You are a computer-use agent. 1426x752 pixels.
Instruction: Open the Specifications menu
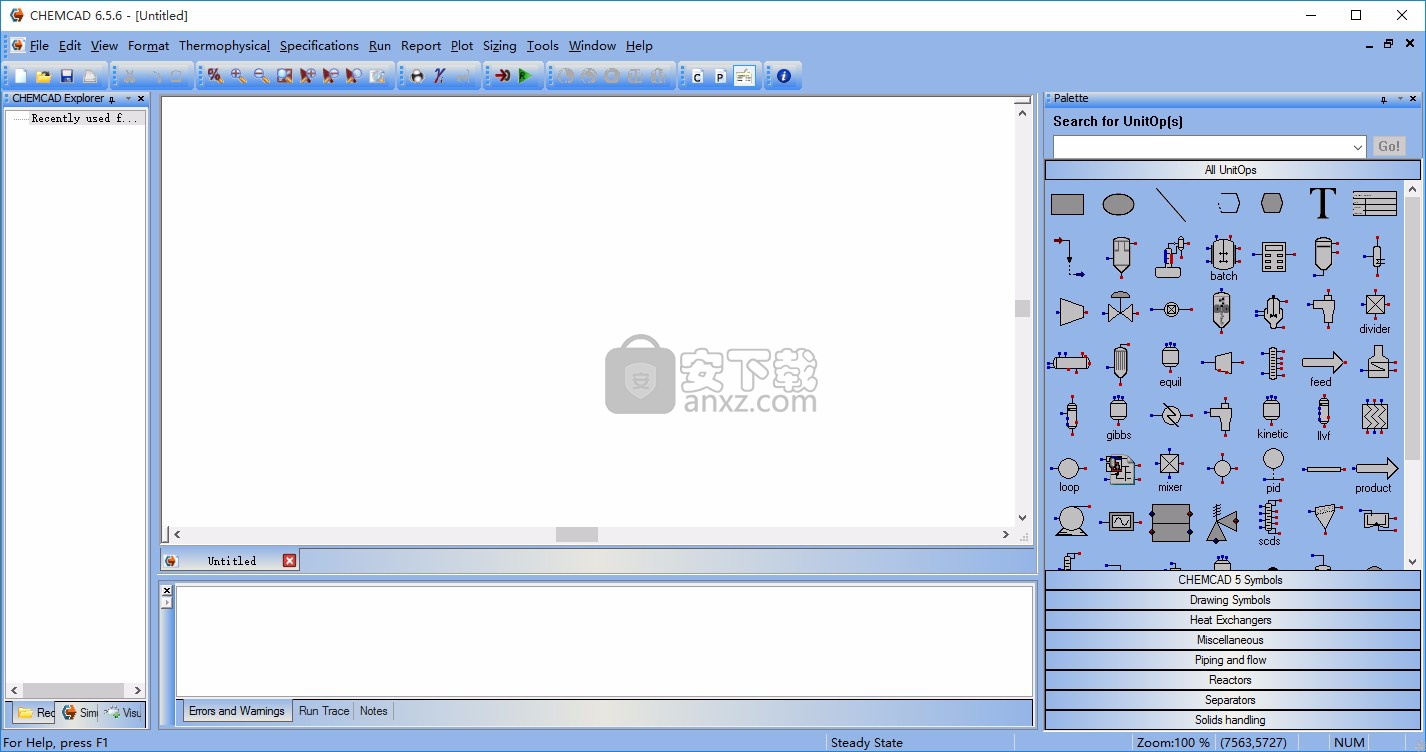tap(319, 46)
